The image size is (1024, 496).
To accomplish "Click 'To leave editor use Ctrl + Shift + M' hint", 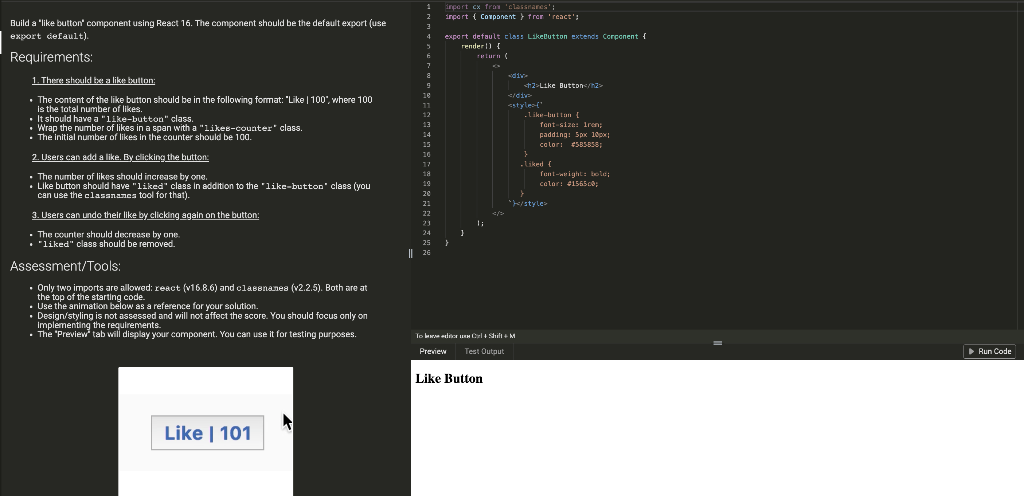I will pos(466,336).
